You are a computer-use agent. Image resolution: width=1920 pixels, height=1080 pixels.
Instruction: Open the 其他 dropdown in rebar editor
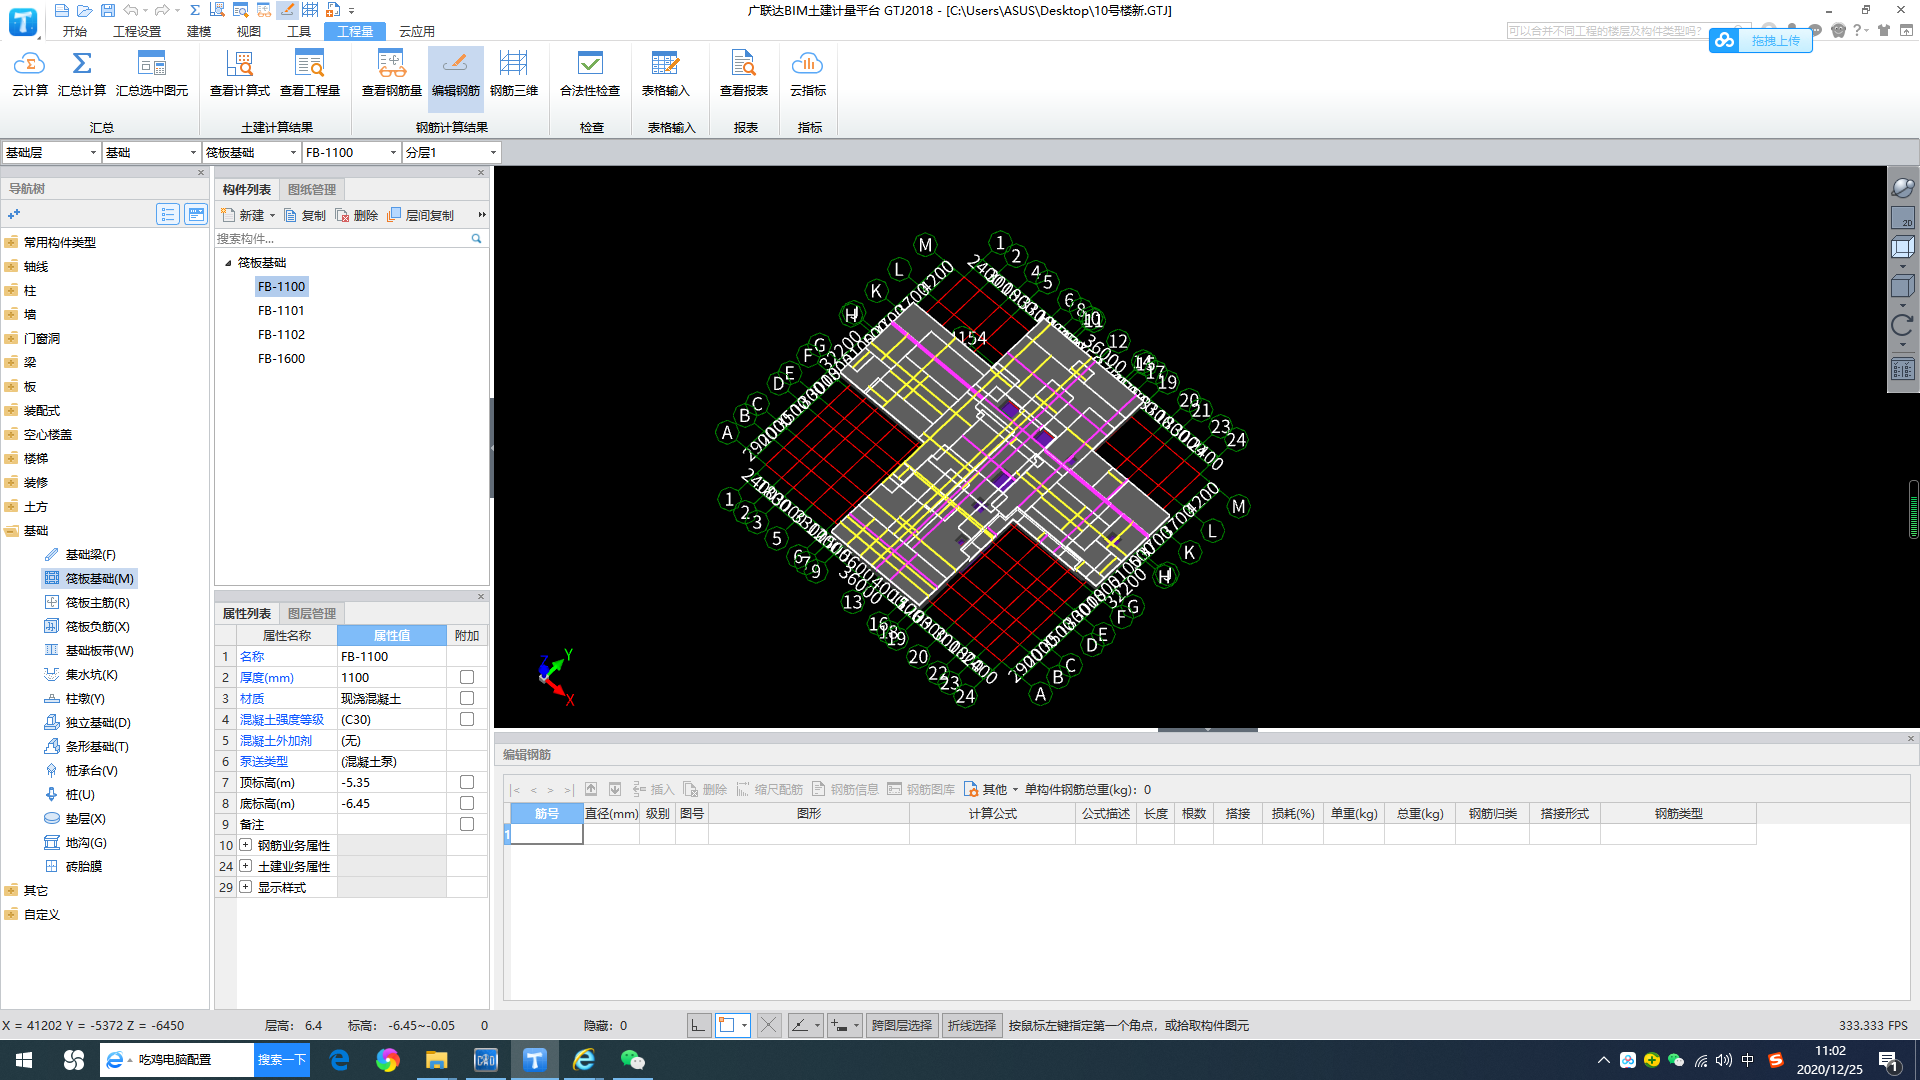click(x=992, y=789)
